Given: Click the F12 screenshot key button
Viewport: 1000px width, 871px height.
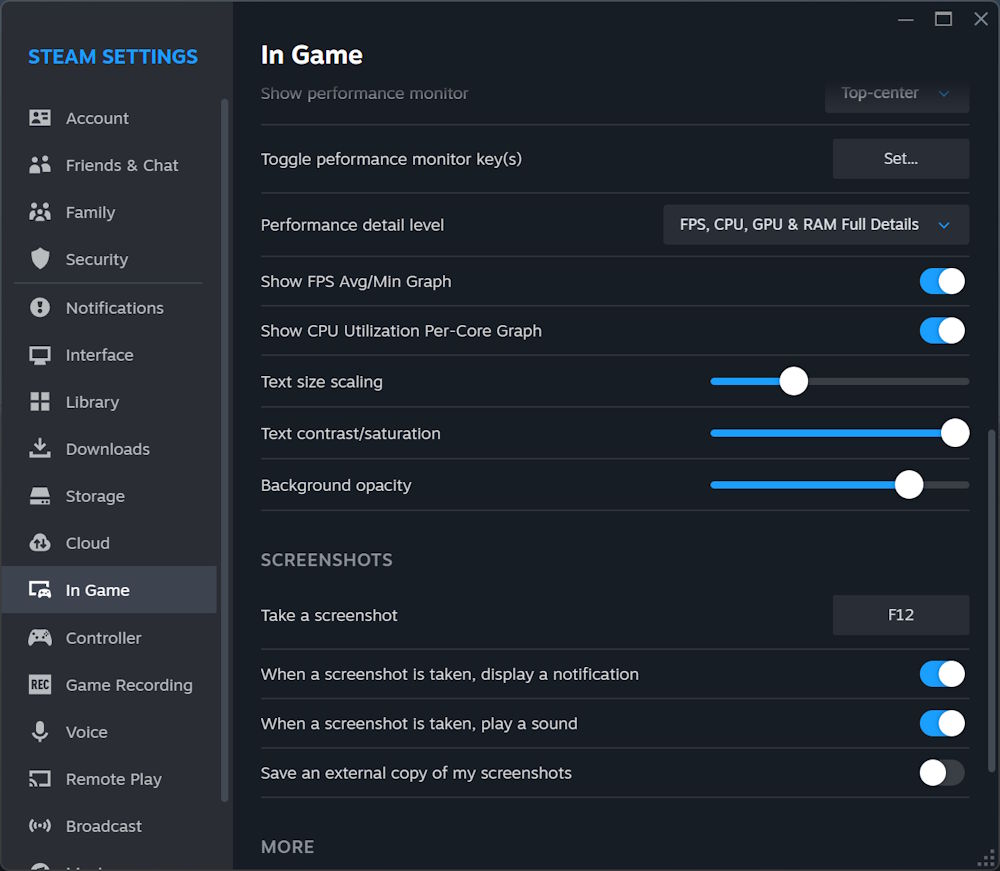Looking at the screenshot, I should (899, 615).
